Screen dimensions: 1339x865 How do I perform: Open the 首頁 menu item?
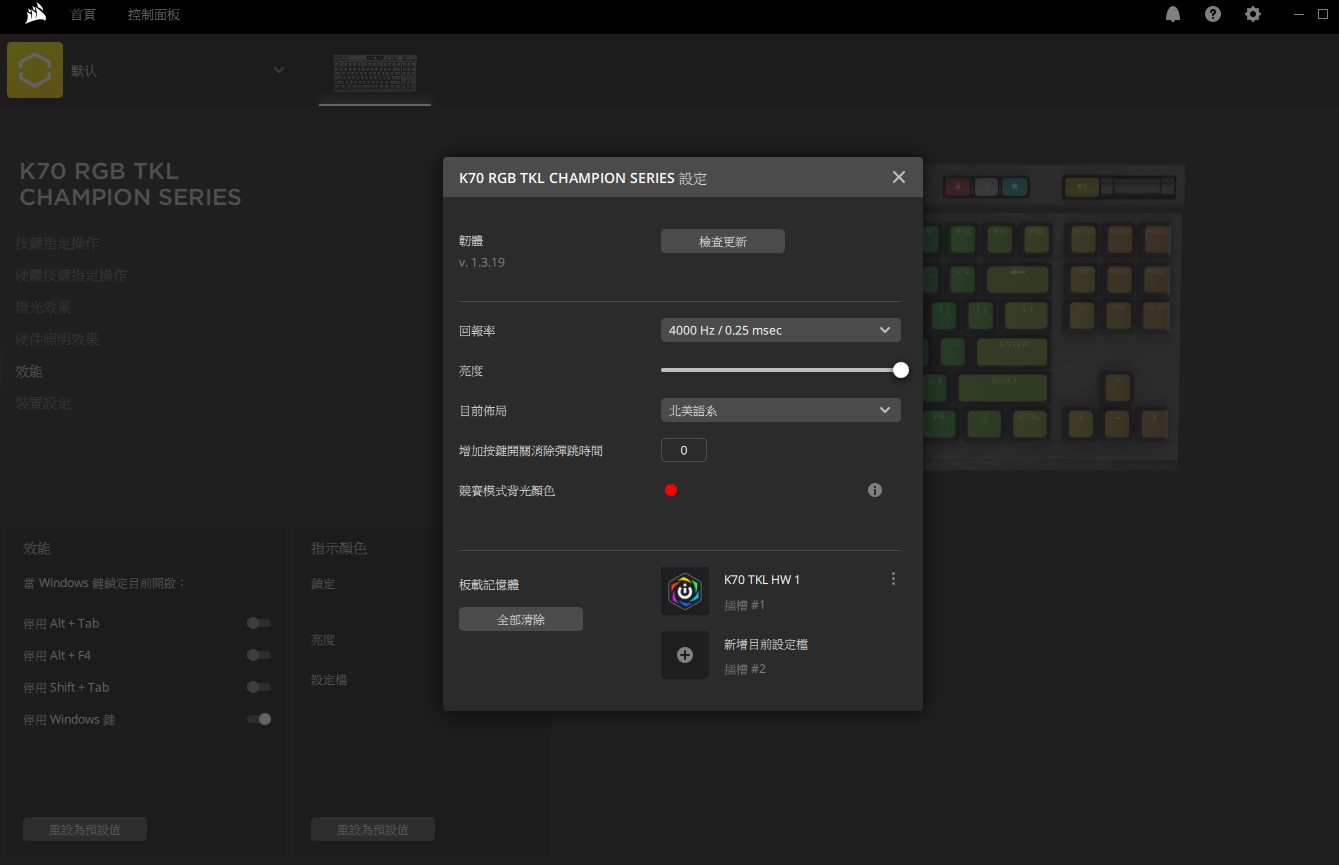83,15
